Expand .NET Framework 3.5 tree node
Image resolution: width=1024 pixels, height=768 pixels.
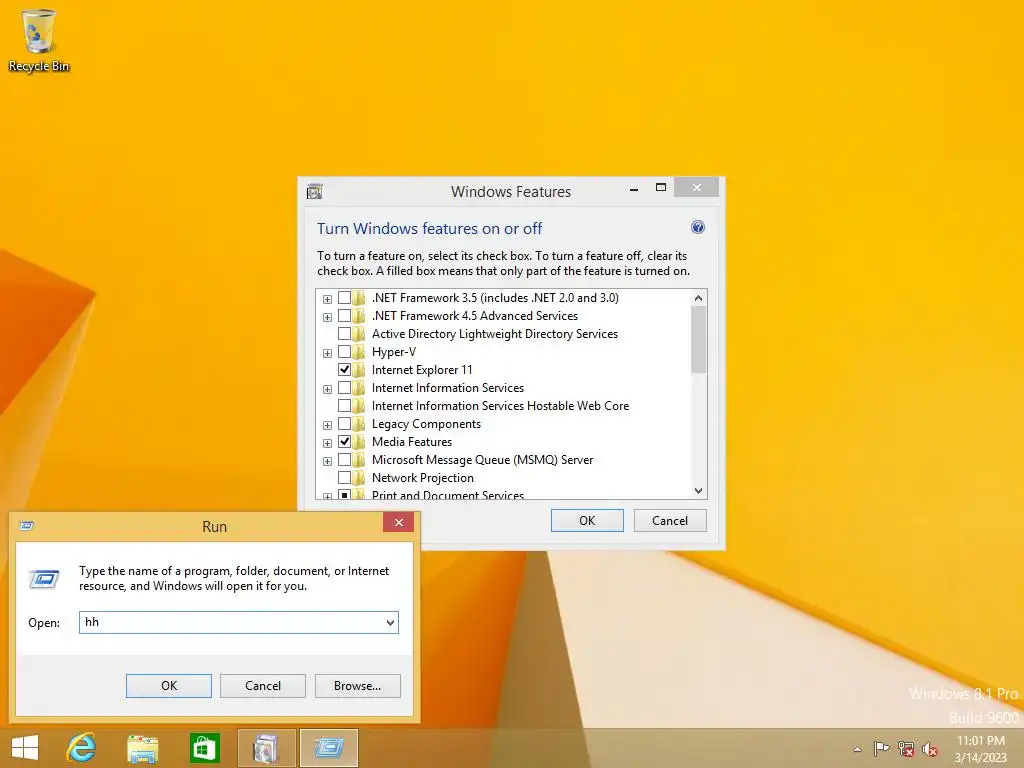[x=327, y=299]
